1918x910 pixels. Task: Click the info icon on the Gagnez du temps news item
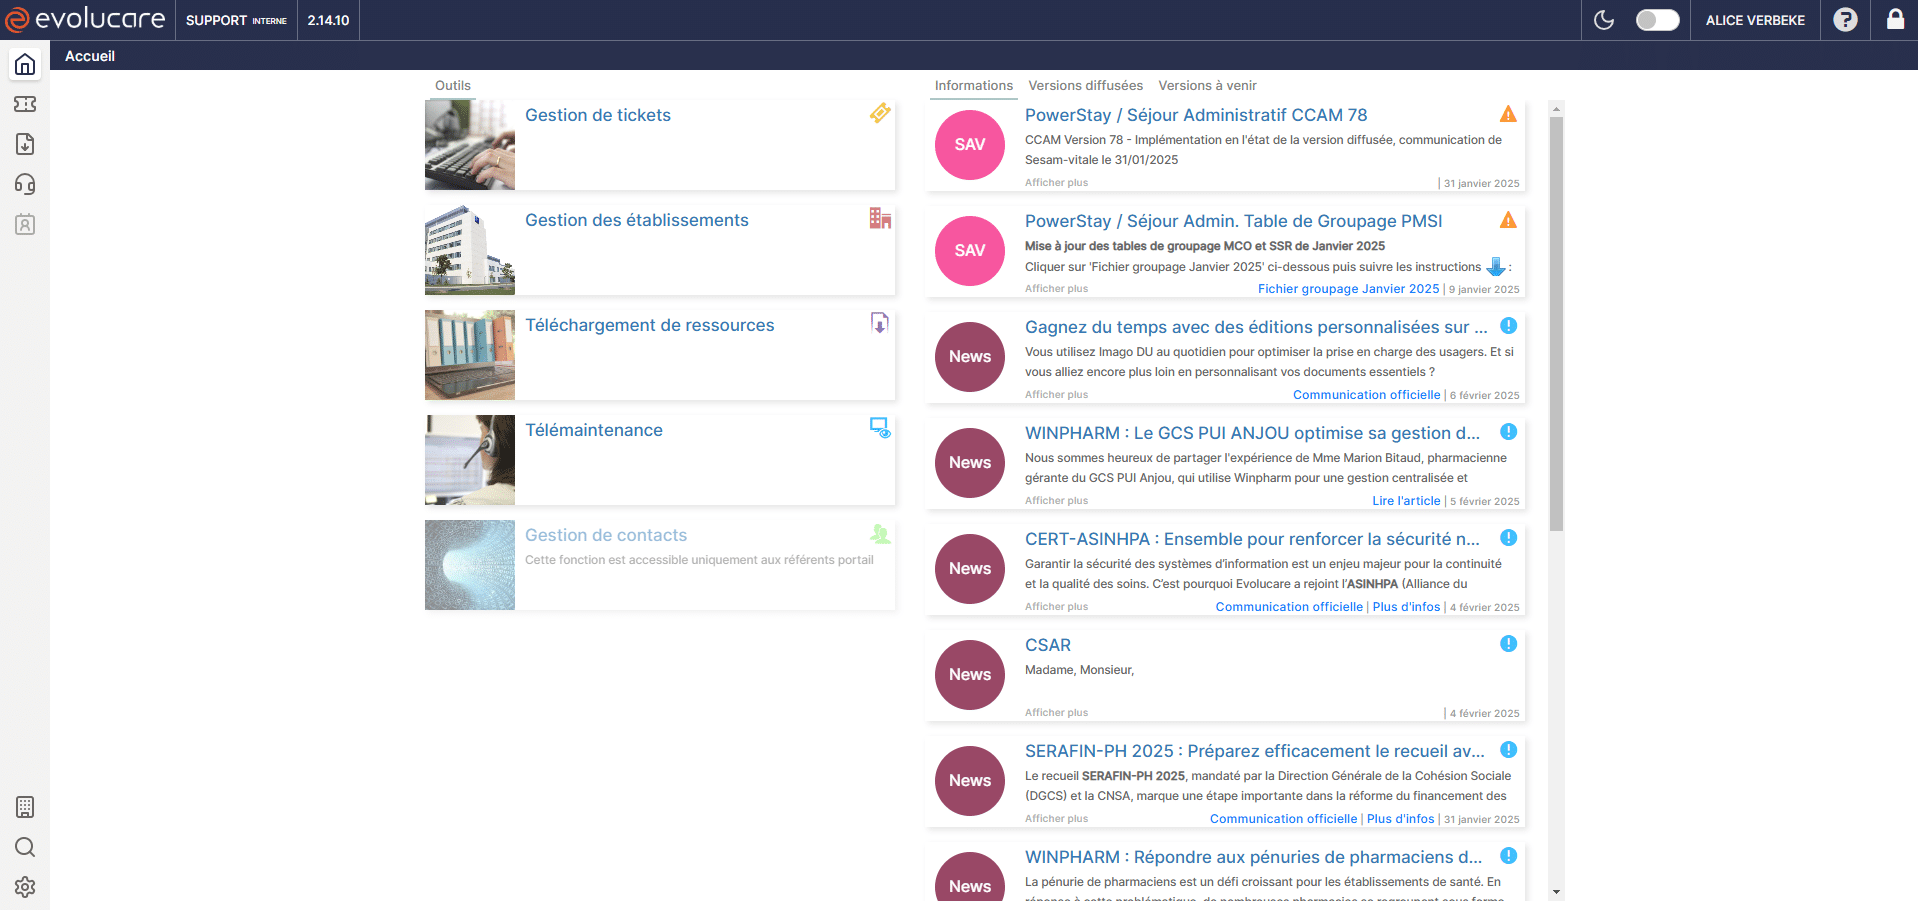(x=1509, y=326)
